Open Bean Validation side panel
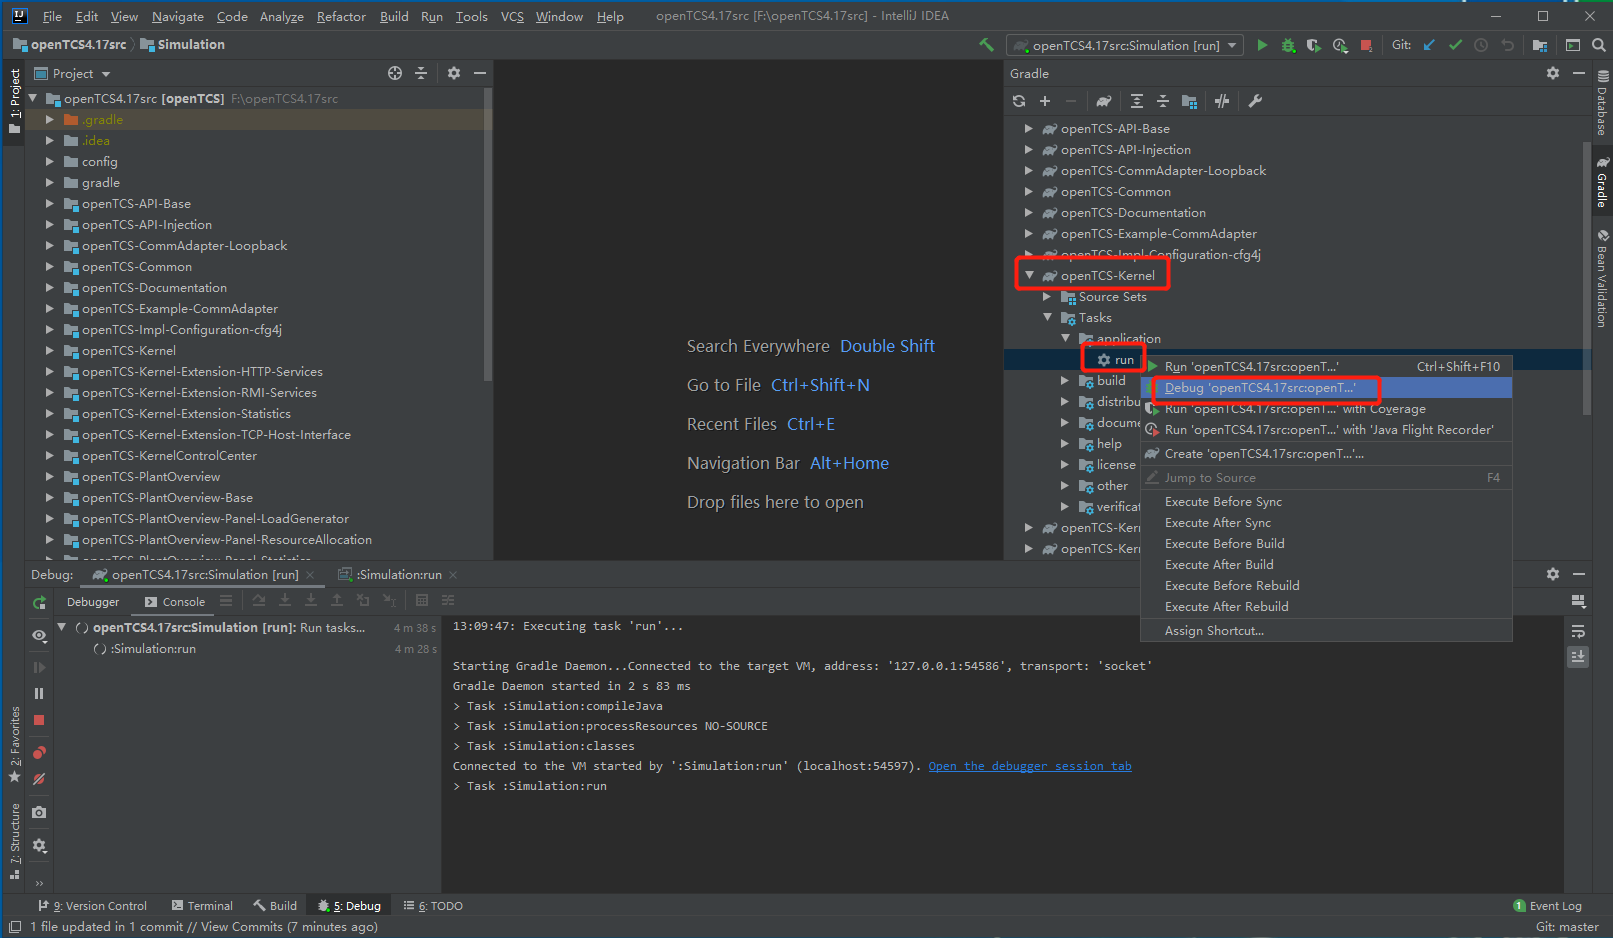1613x938 pixels. coord(1602,278)
